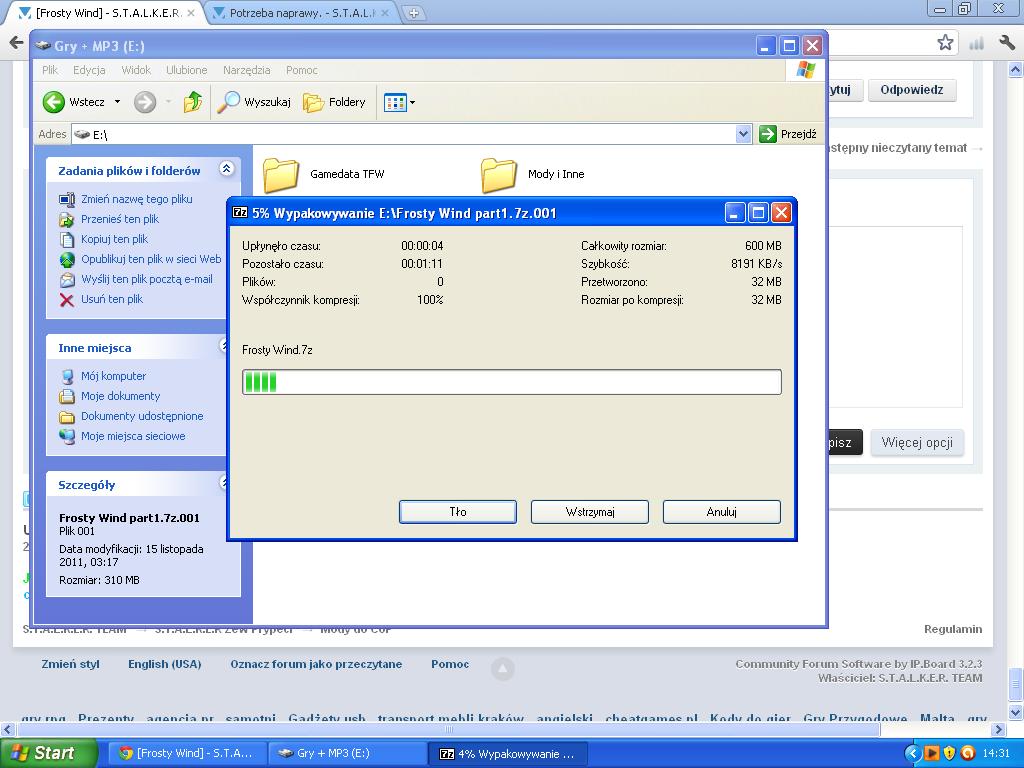Open the Foldery pane

click(x=335, y=102)
